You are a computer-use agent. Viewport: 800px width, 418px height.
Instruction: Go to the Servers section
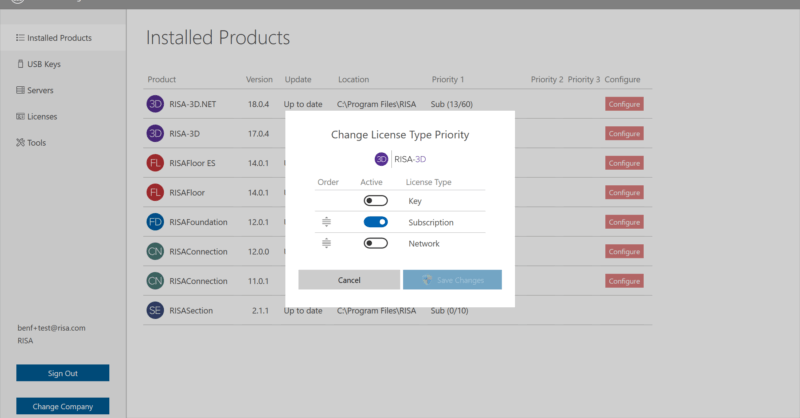40,90
